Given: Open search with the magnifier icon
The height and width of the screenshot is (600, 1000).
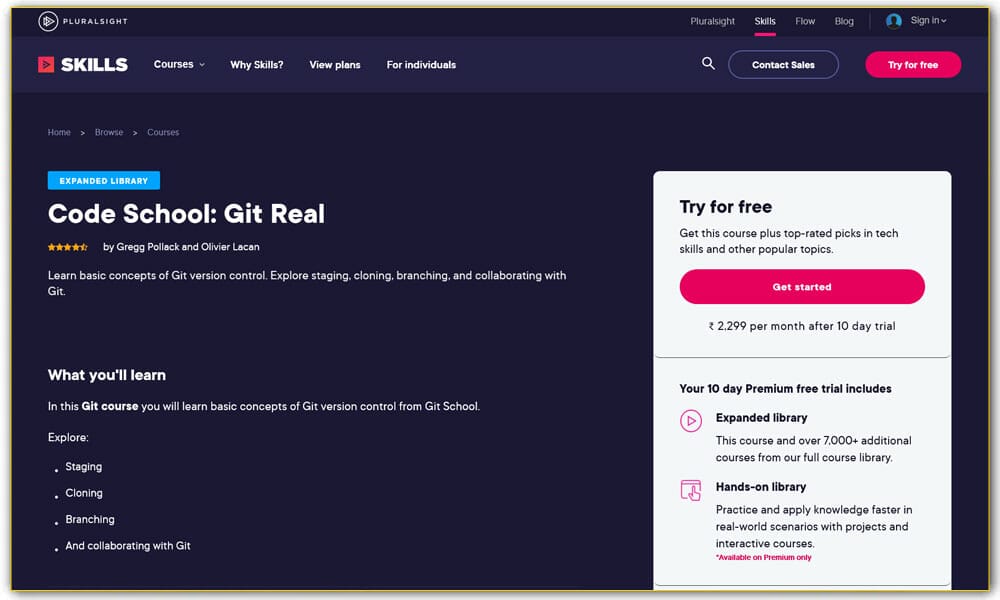Looking at the screenshot, I should 708,64.
